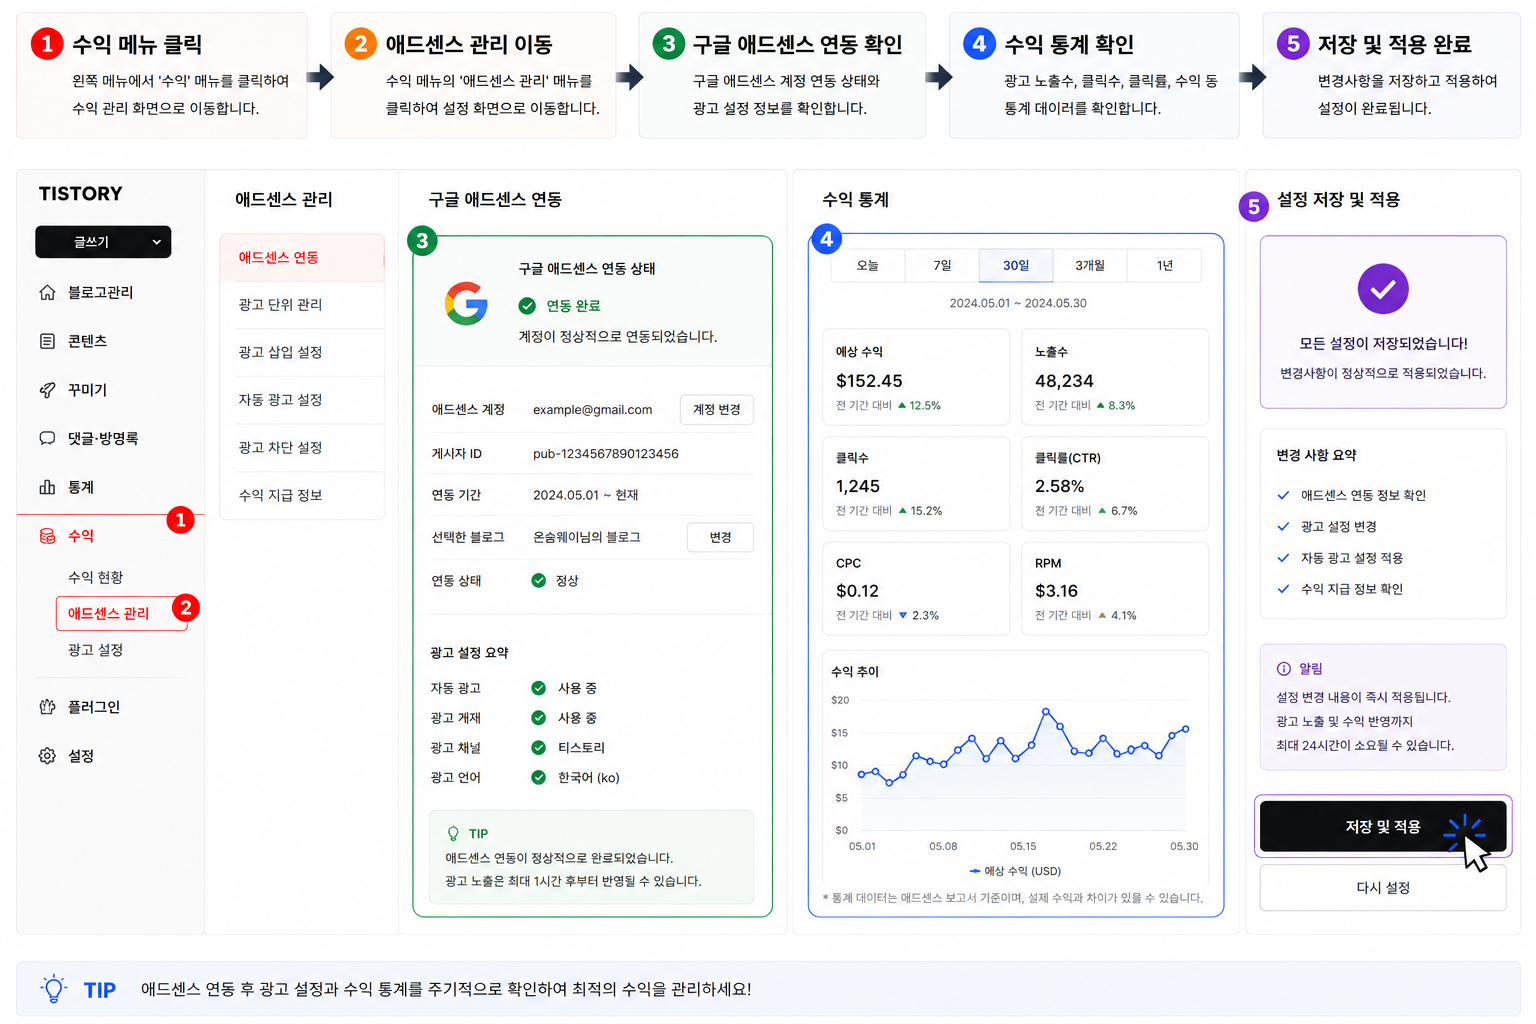Click the 예상 수익 (USD) chart legend
The width and height of the screenshot is (1536, 1024).
[x=1015, y=871]
